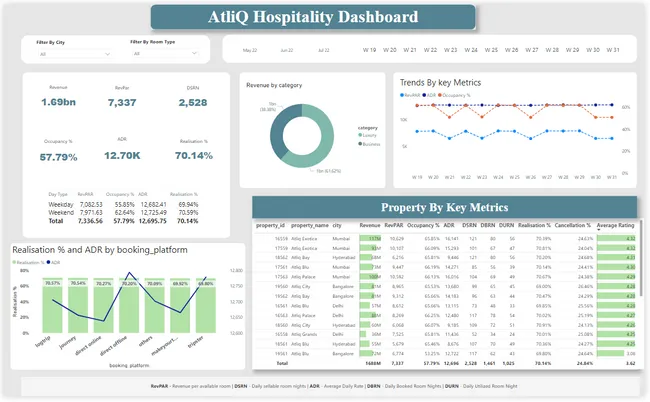
Task: Sort table by Cancellation % column header
Action: tap(572, 225)
